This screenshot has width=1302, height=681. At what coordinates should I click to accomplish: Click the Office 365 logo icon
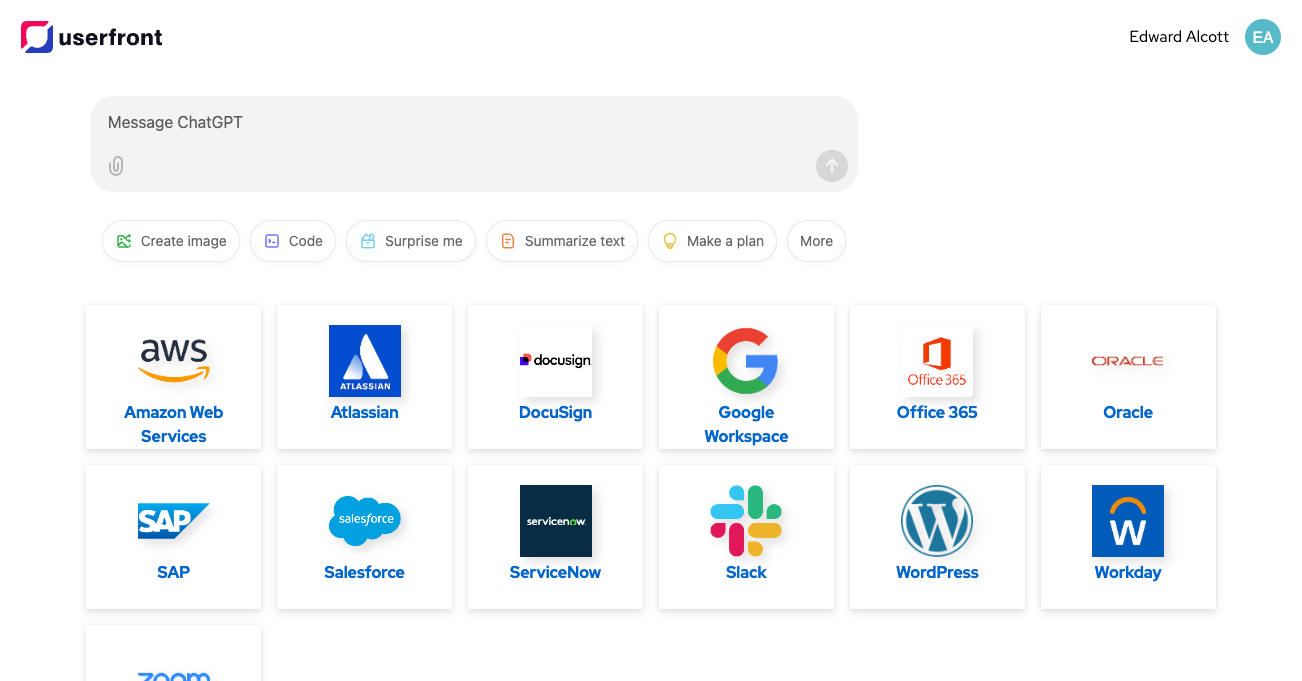click(x=937, y=361)
